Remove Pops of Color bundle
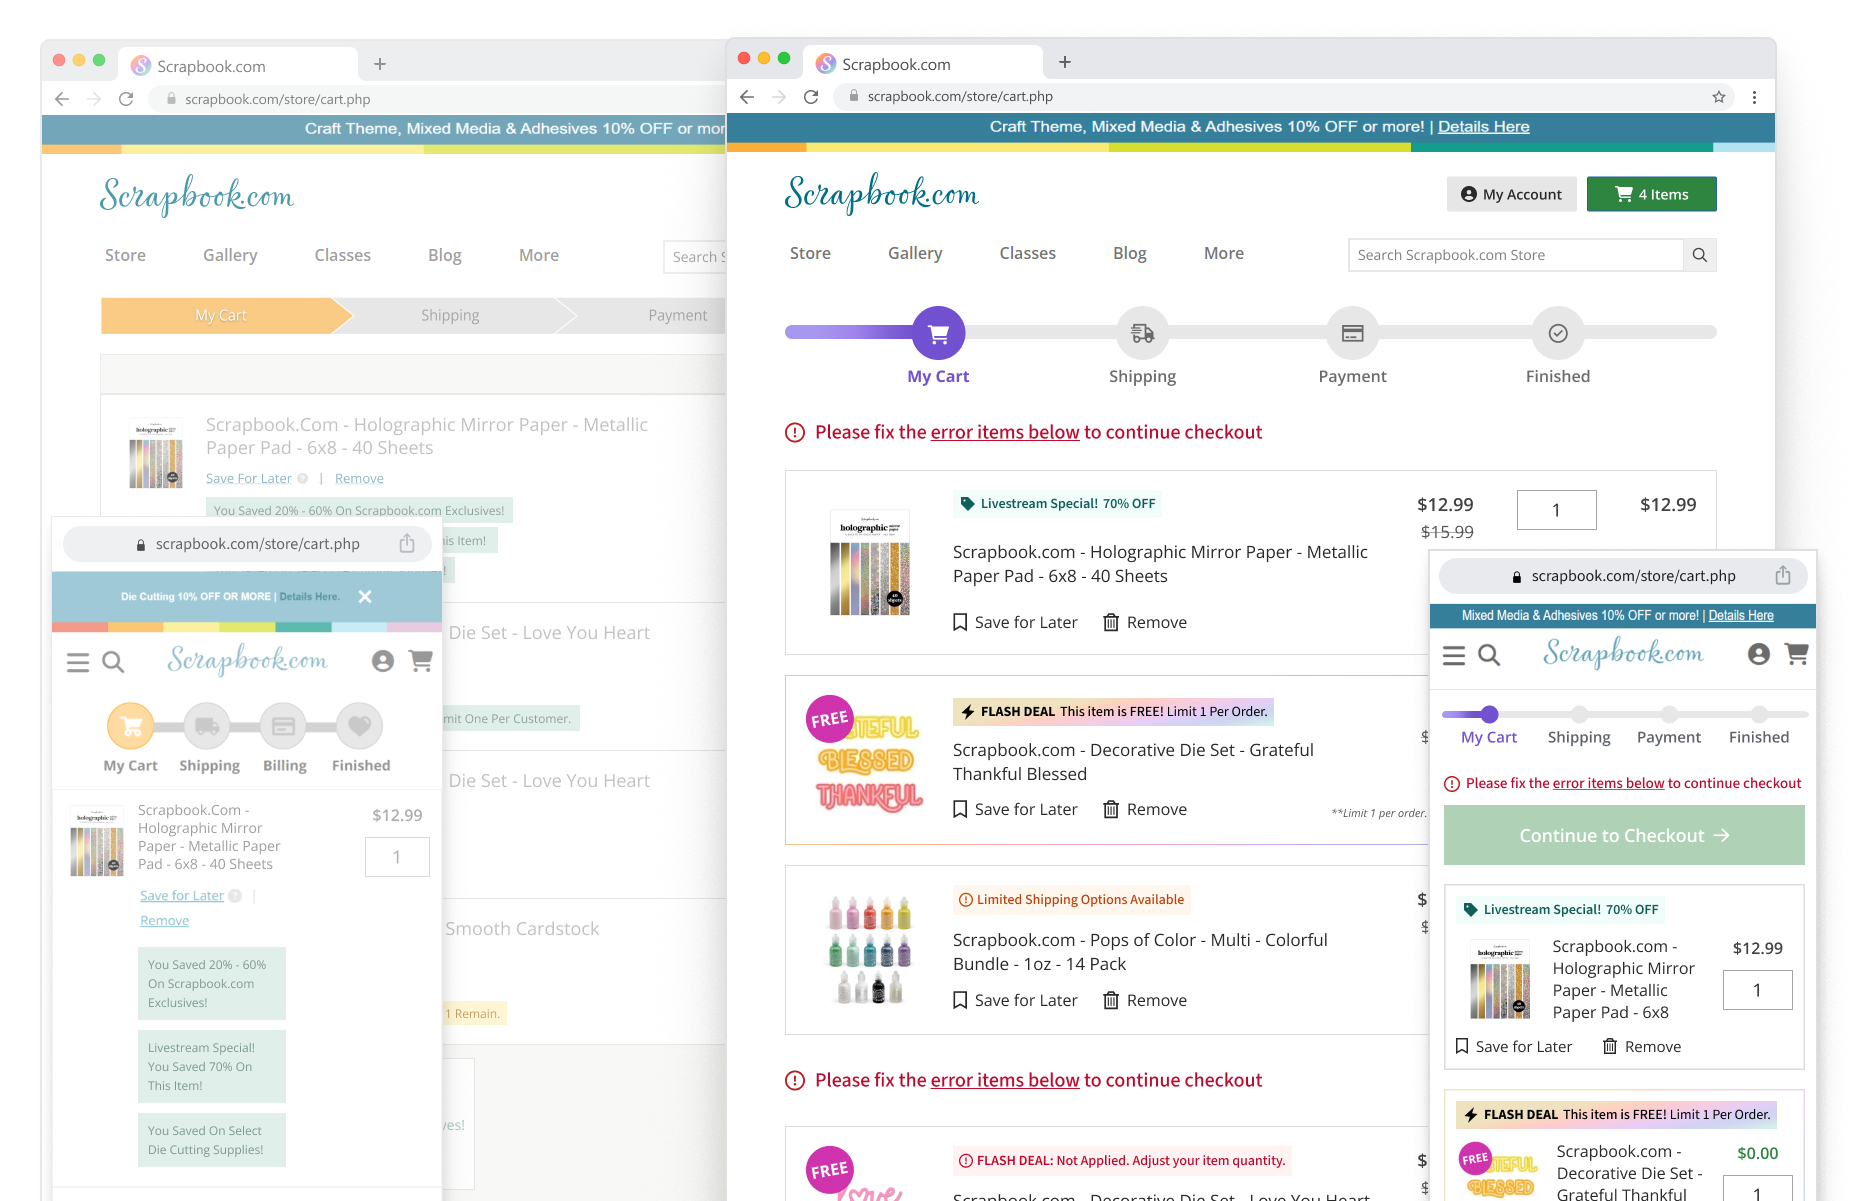 [x=1145, y=1000]
